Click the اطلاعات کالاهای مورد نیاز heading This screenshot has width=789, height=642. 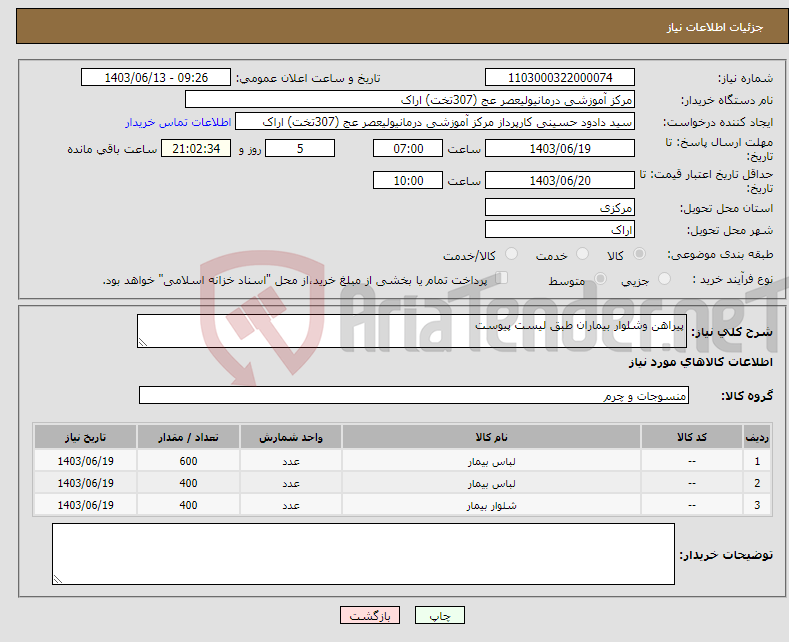point(700,362)
